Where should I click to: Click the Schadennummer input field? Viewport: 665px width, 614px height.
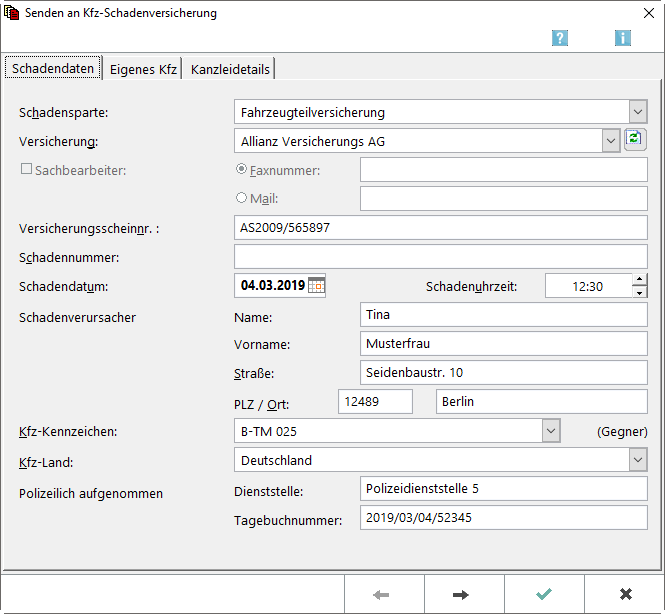click(x=440, y=257)
